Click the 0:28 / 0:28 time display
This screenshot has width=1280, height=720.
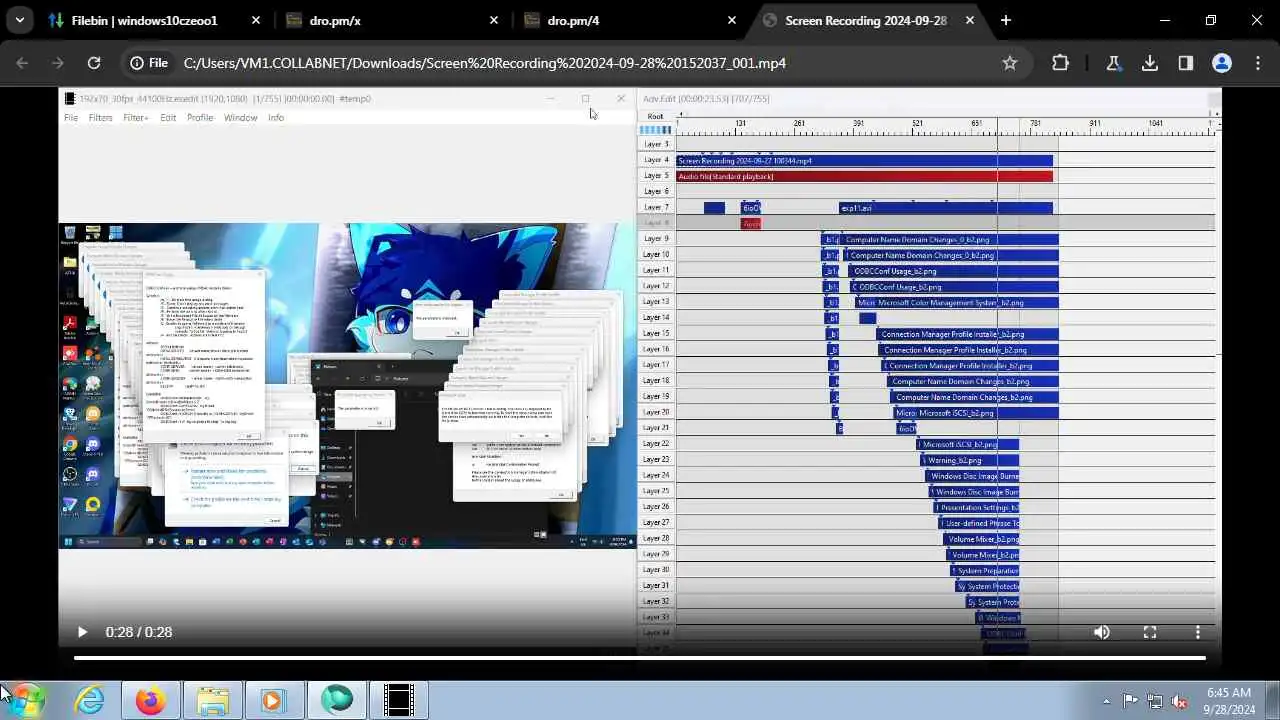(139, 632)
